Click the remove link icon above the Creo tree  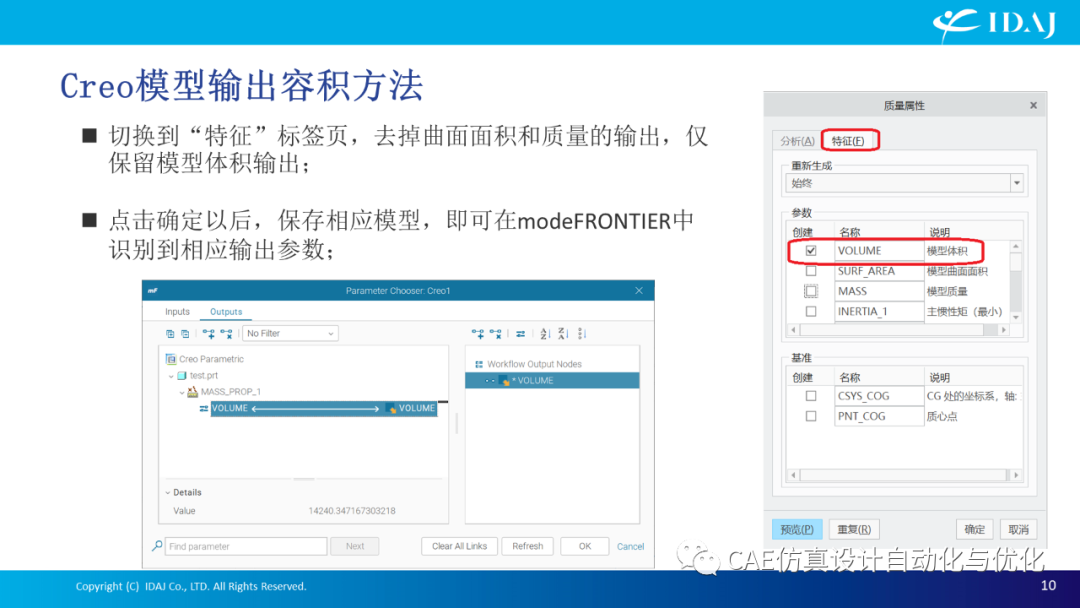pos(227,333)
